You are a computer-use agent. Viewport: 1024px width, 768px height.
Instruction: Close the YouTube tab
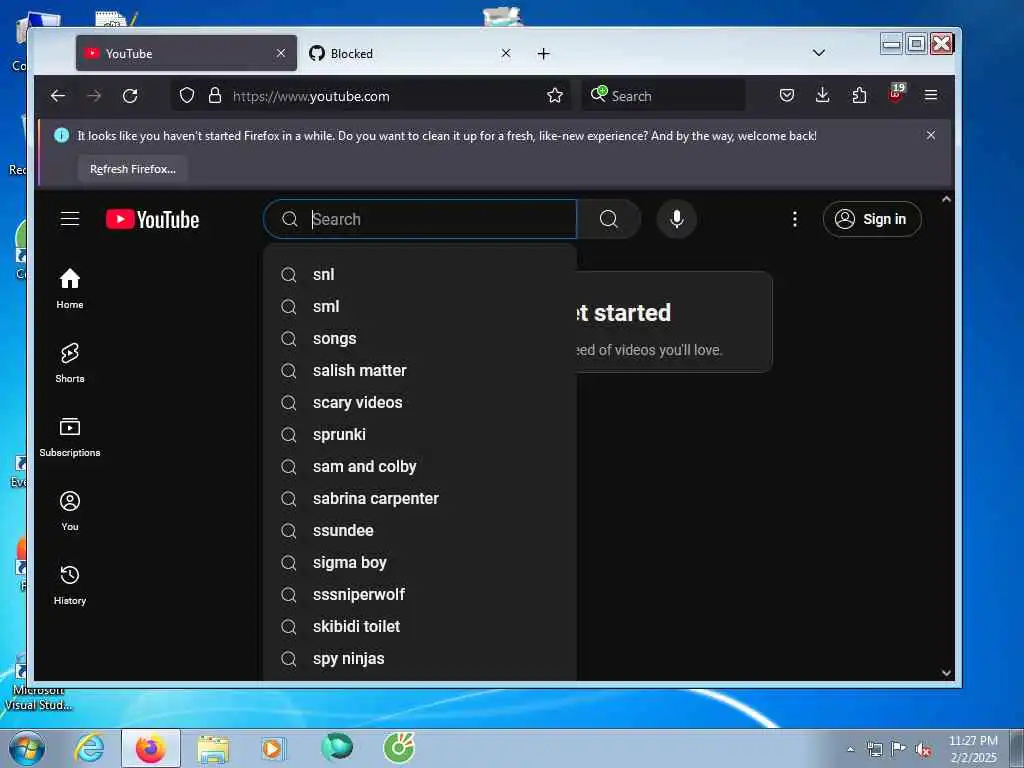point(281,53)
